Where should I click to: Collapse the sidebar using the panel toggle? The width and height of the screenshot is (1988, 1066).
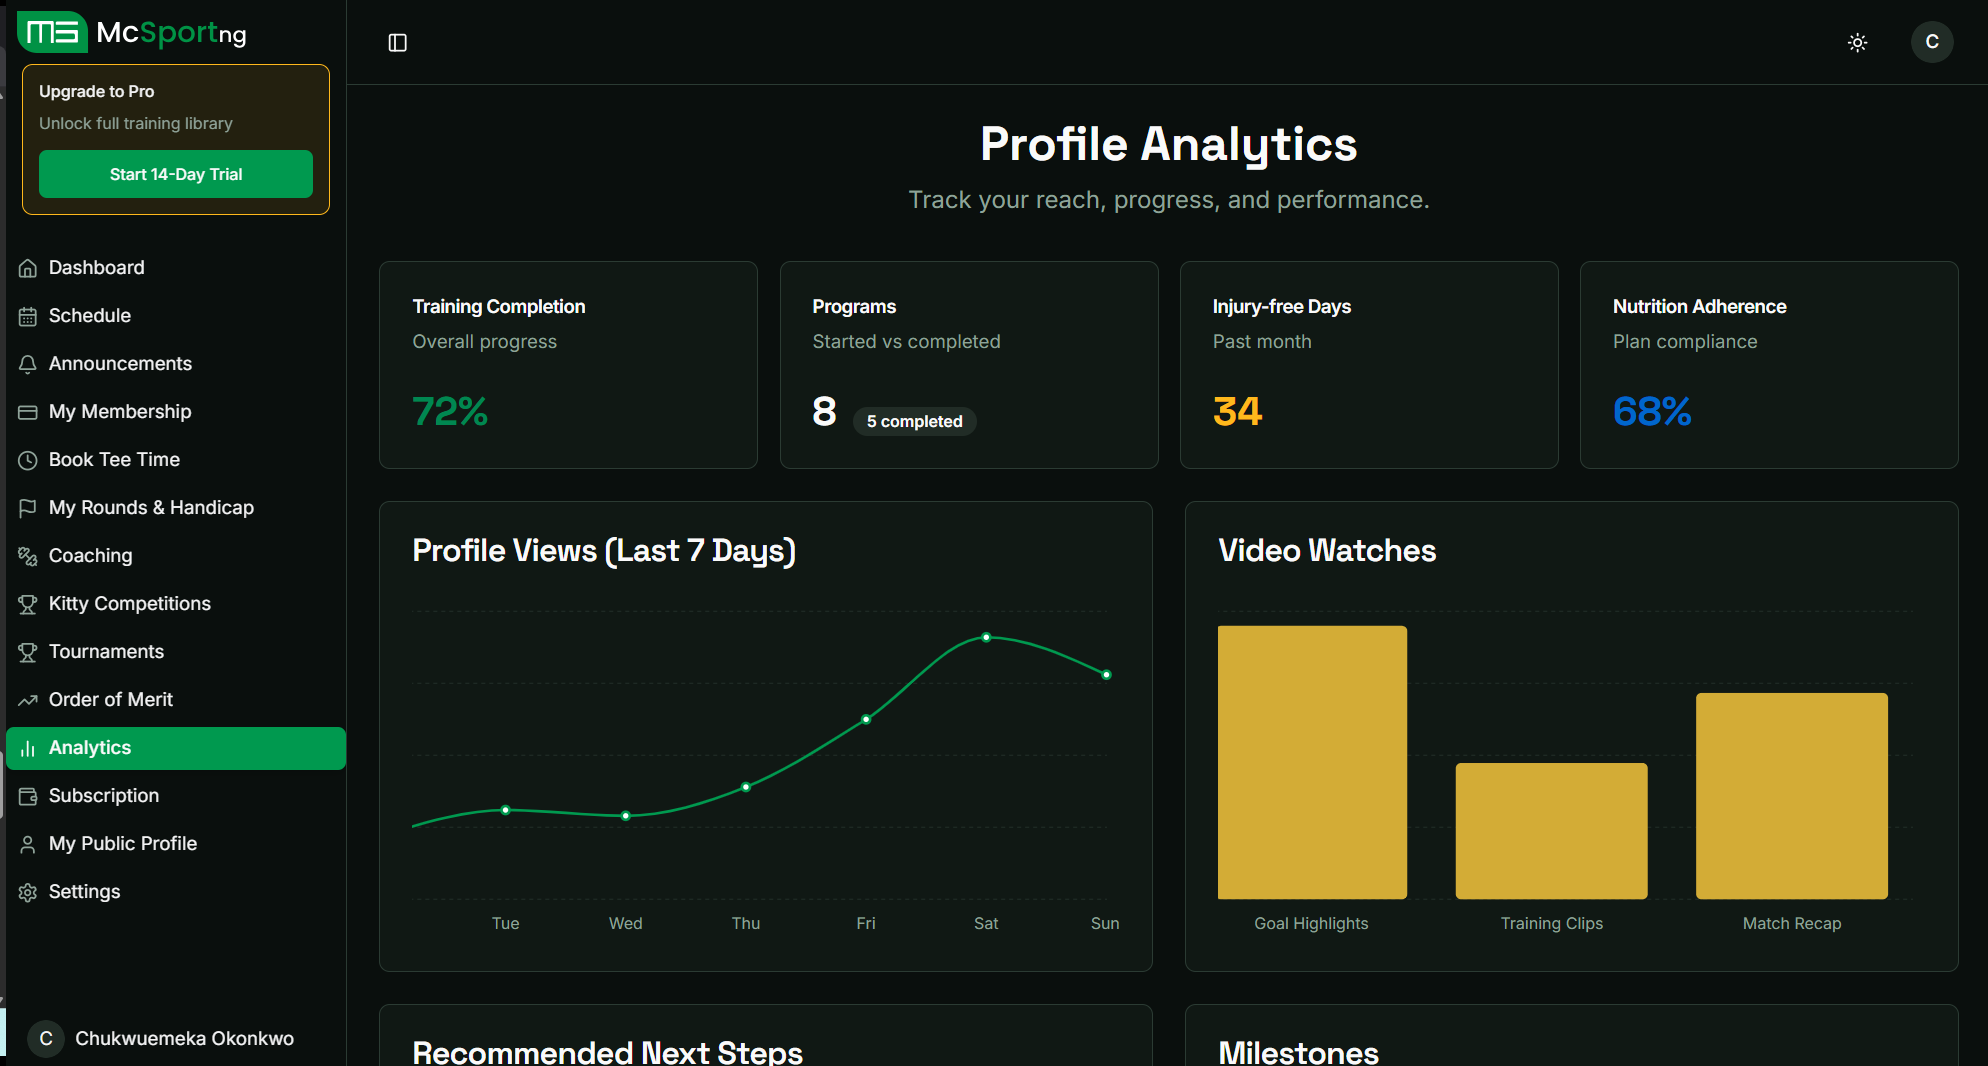point(397,42)
